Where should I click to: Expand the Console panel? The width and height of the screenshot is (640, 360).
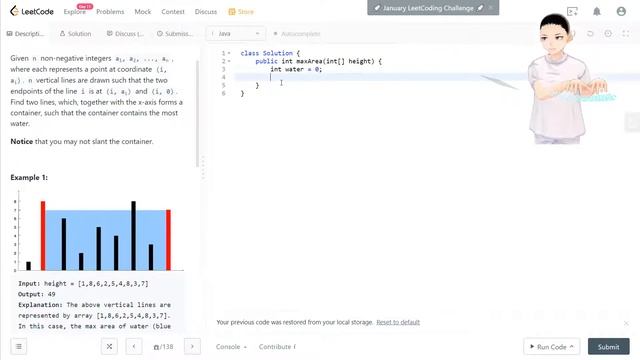(x=231, y=347)
